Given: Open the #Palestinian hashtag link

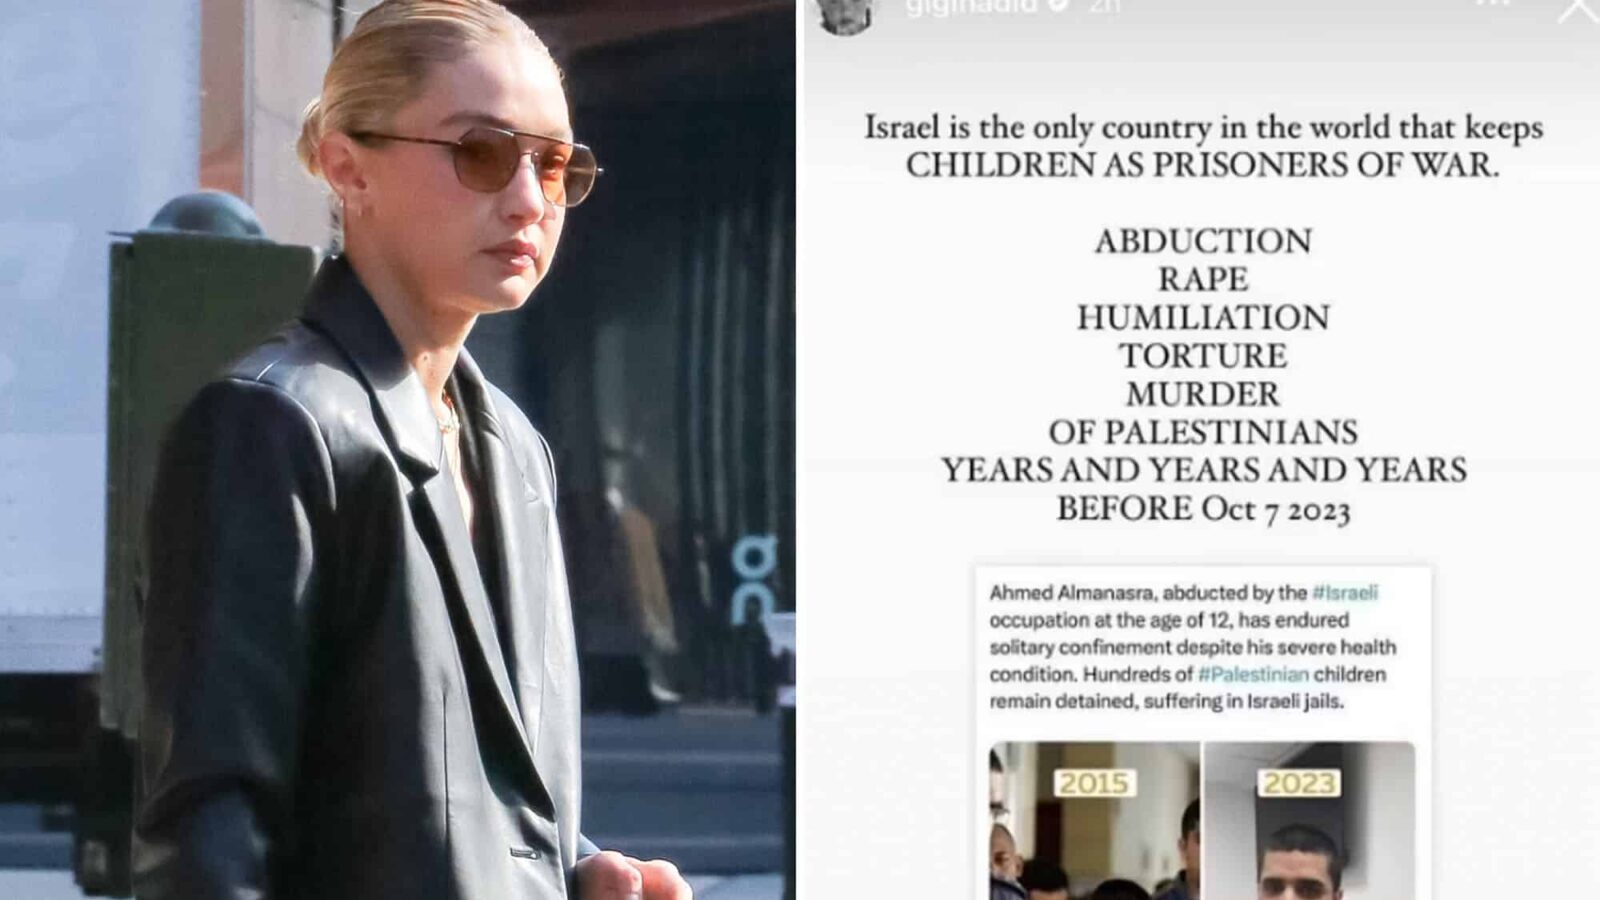Looking at the screenshot, I should click(x=1253, y=674).
